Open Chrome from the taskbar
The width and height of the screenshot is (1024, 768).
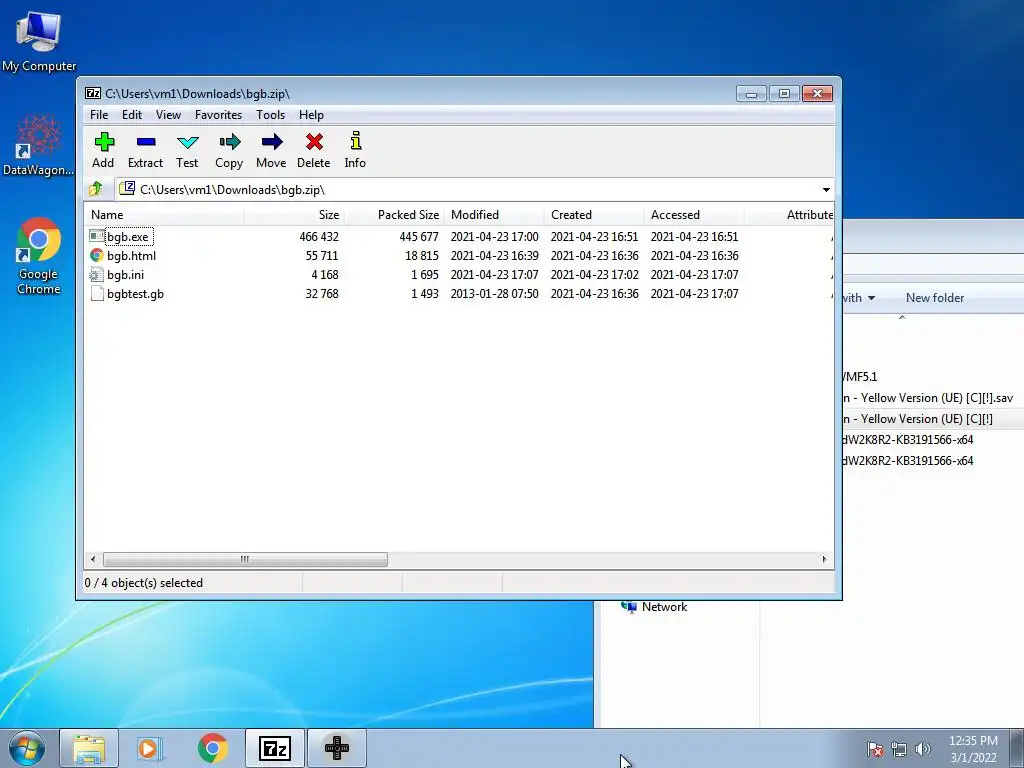[x=212, y=748]
